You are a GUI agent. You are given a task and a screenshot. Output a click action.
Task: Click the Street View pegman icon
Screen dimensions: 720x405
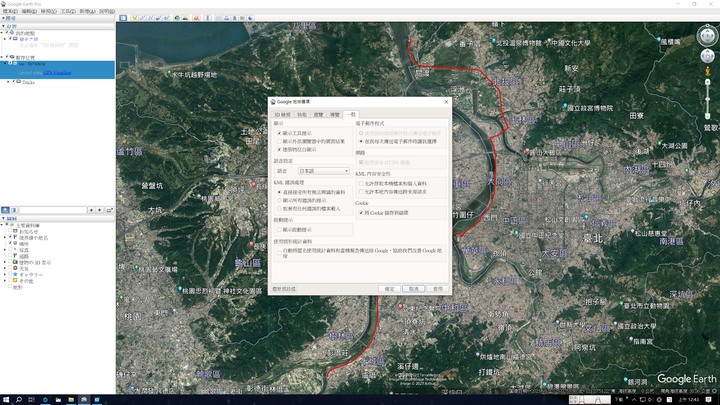[708, 71]
